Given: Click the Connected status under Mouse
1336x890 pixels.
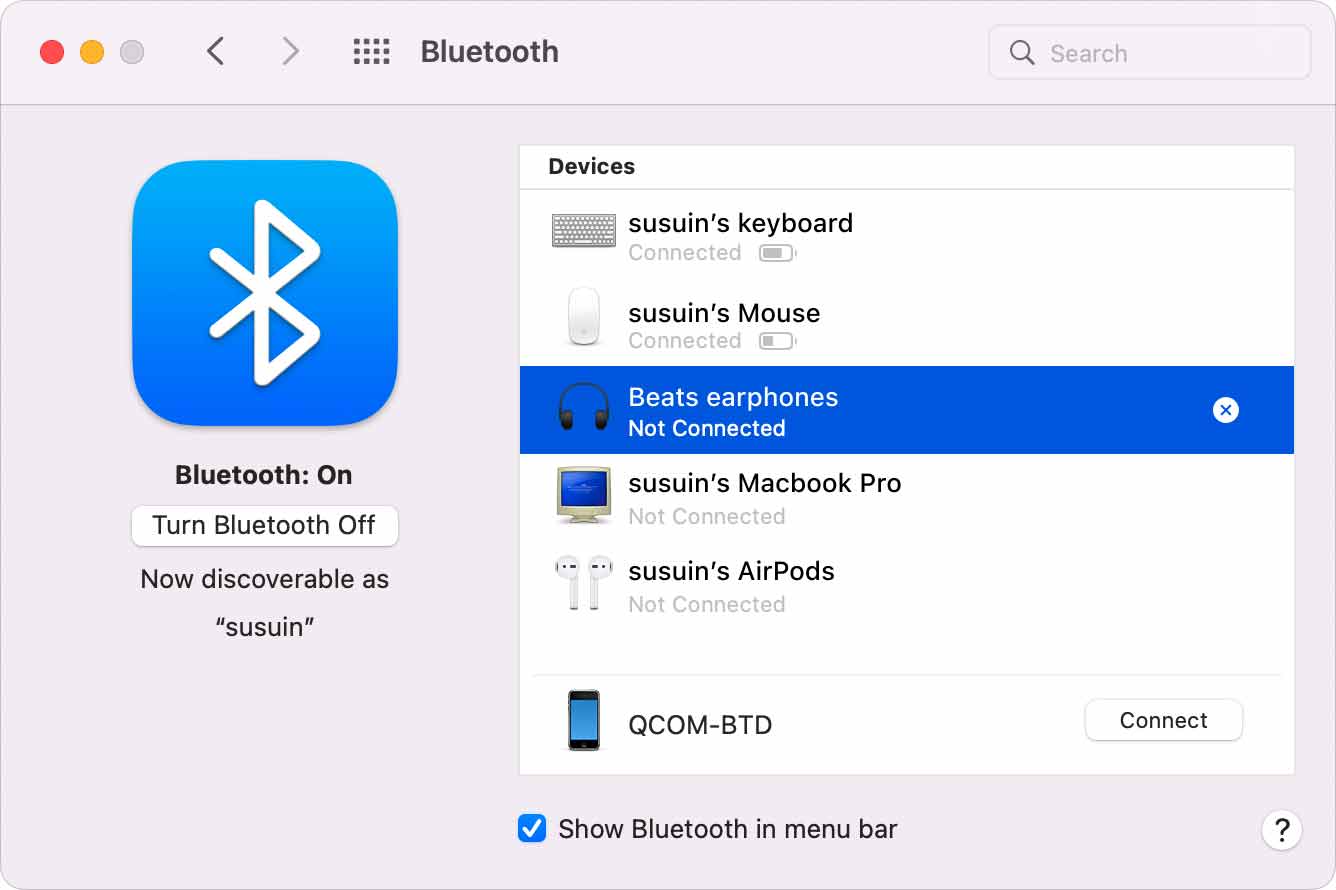Looking at the screenshot, I should (685, 341).
